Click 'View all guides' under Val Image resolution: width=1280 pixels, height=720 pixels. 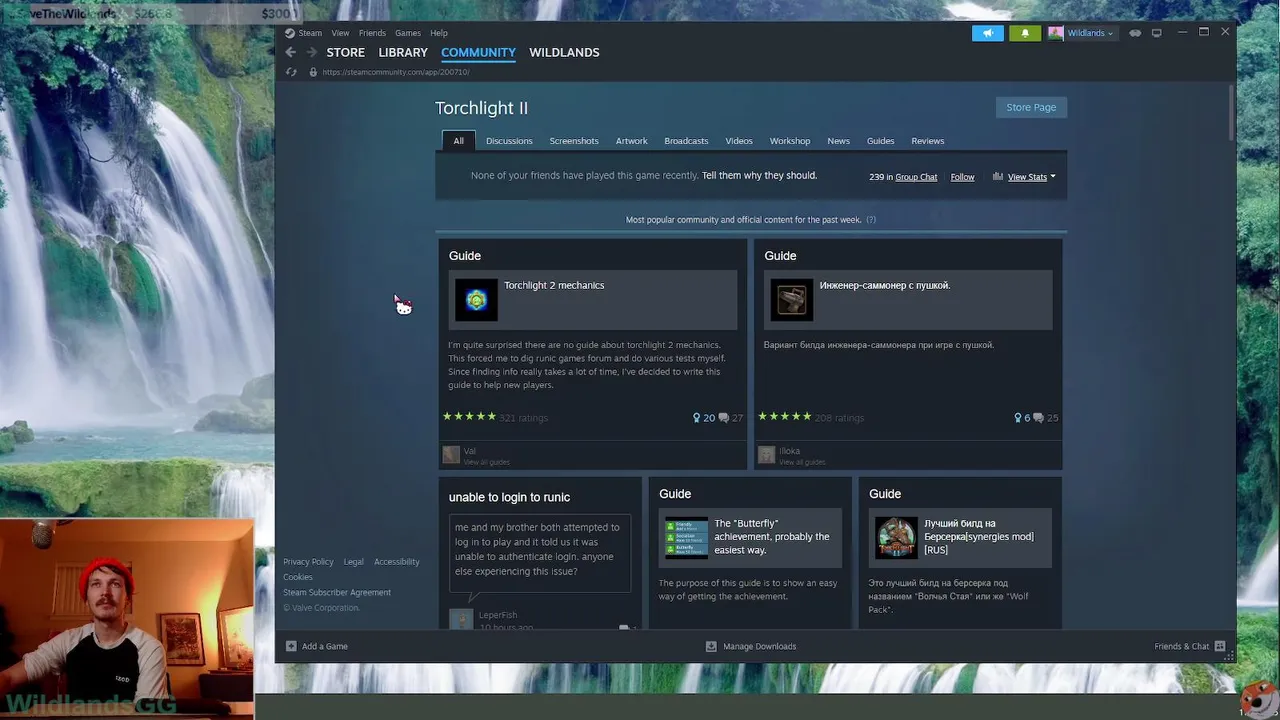486,462
